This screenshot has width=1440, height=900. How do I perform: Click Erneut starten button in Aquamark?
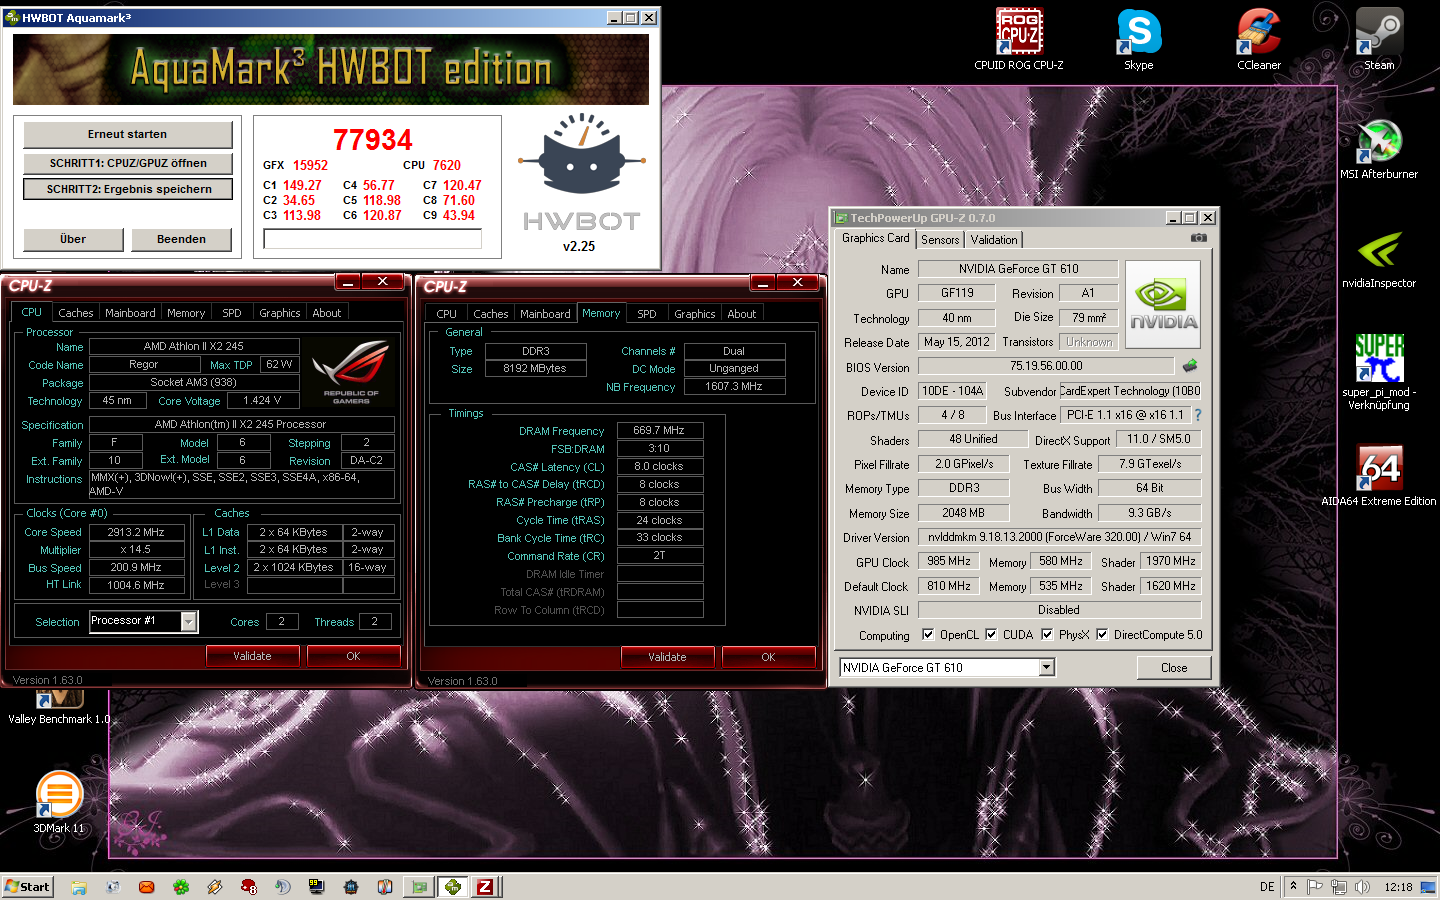pos(128,134)
